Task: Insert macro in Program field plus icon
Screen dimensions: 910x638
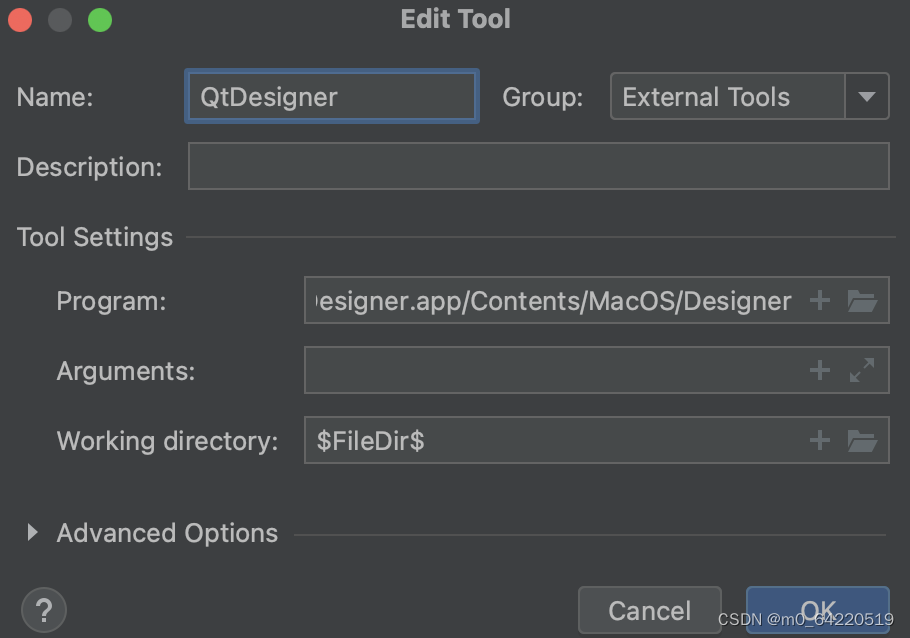Action: point(819,301)
